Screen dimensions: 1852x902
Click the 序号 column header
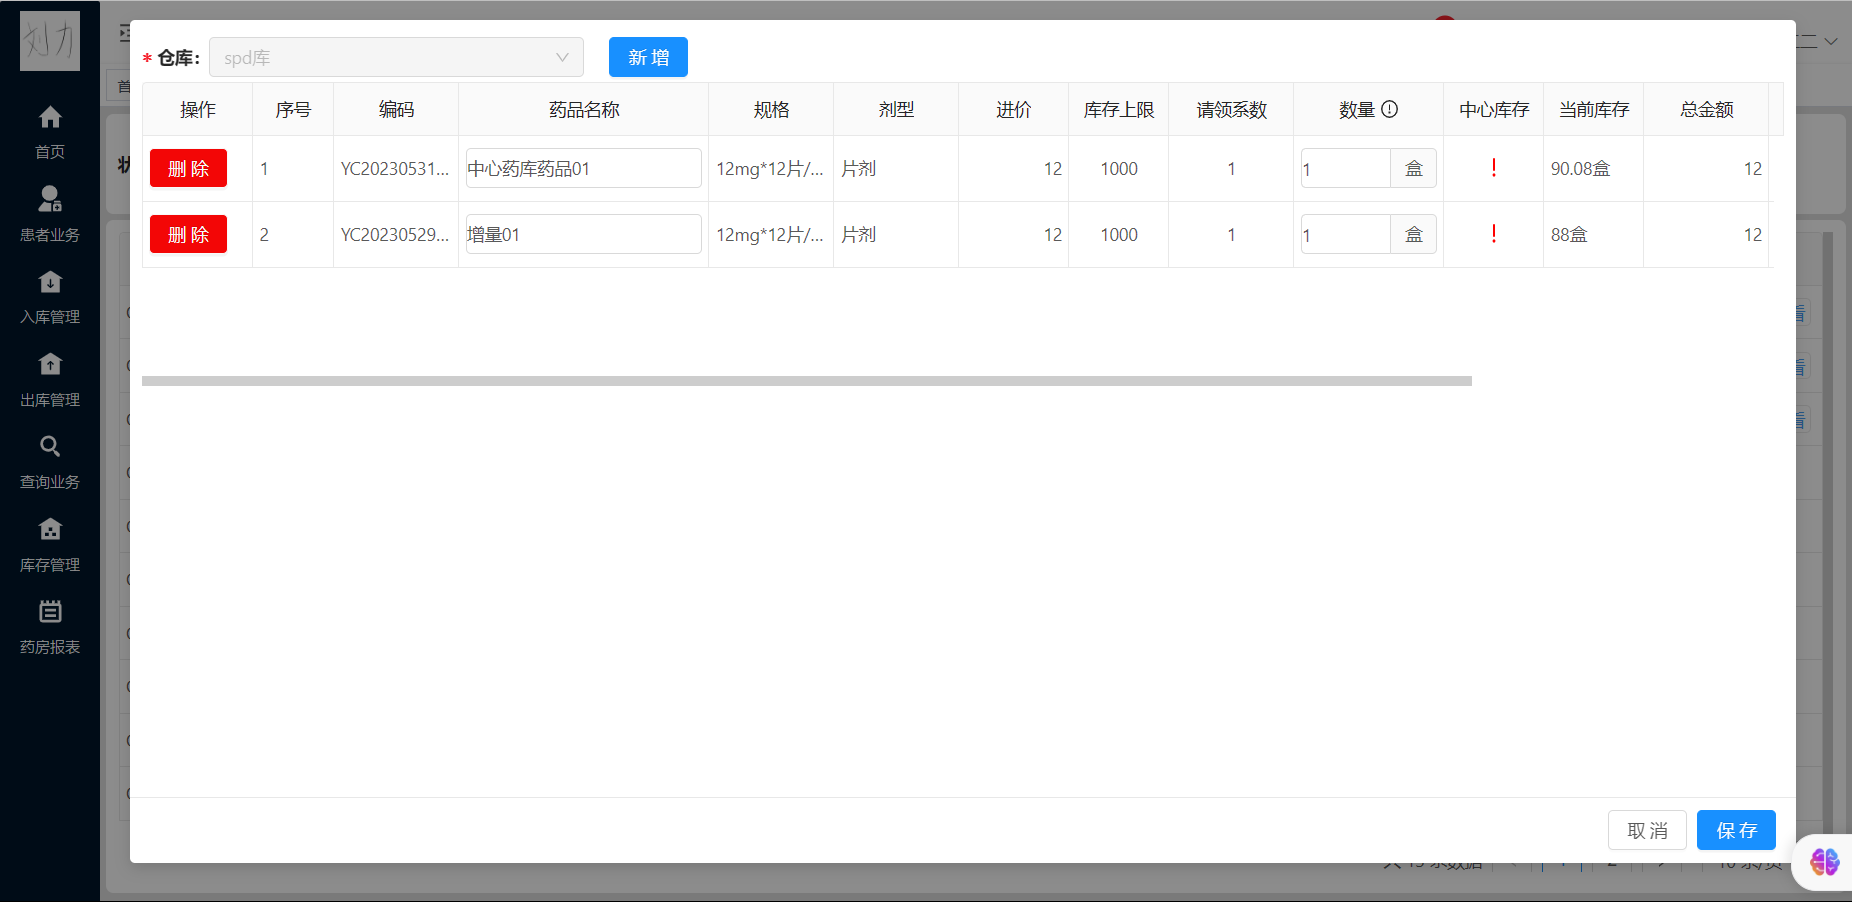293,109
